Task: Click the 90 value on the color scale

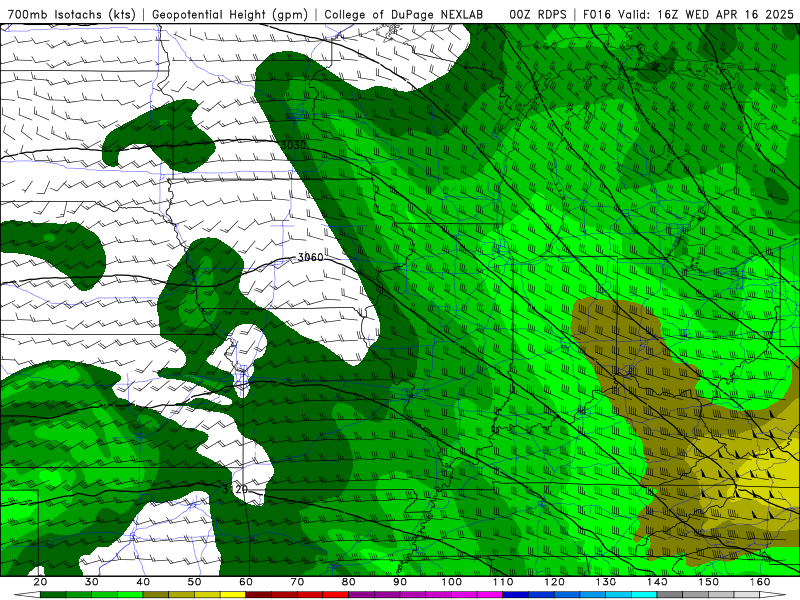Action: [400, 582]
